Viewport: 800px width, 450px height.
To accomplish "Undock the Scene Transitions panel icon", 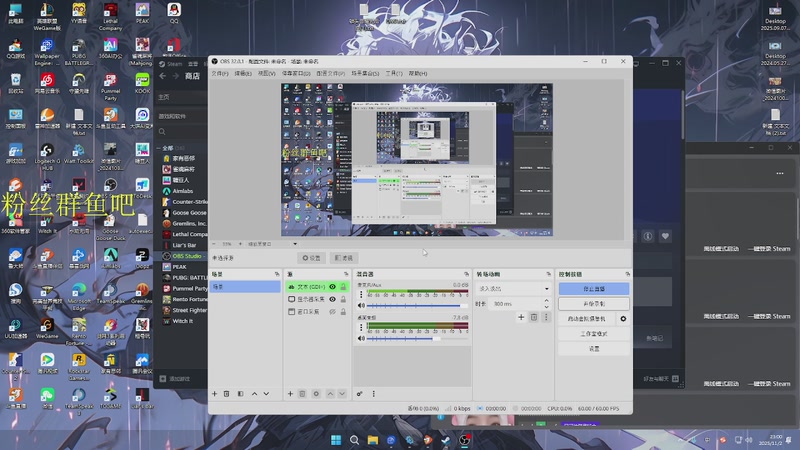I will click(548, 274).
